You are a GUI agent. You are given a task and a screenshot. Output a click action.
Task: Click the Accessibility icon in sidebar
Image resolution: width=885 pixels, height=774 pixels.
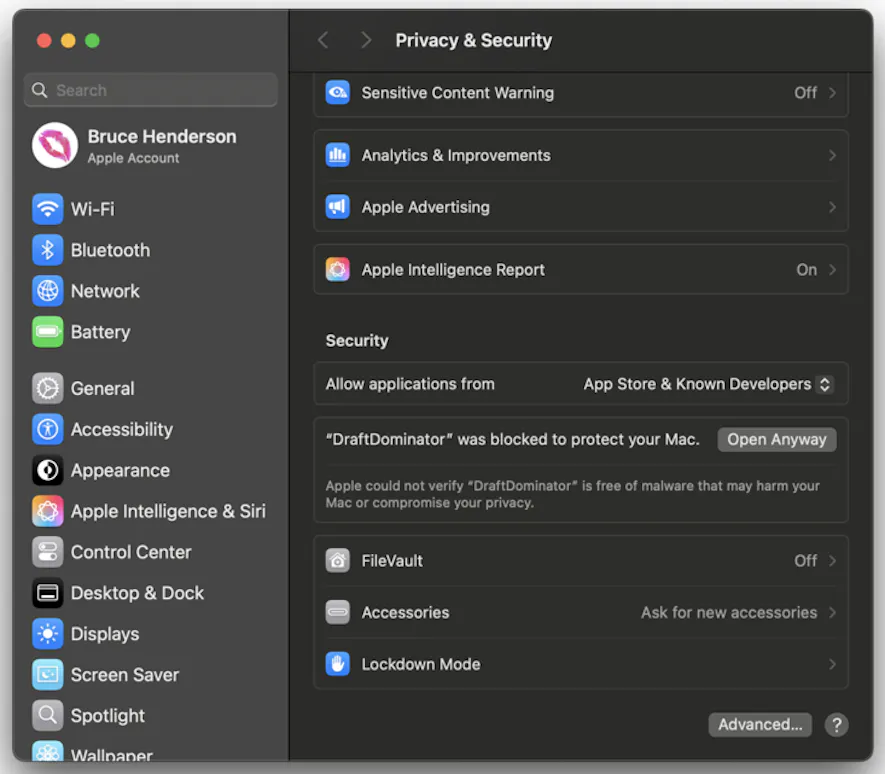click(x=47, y=429)
